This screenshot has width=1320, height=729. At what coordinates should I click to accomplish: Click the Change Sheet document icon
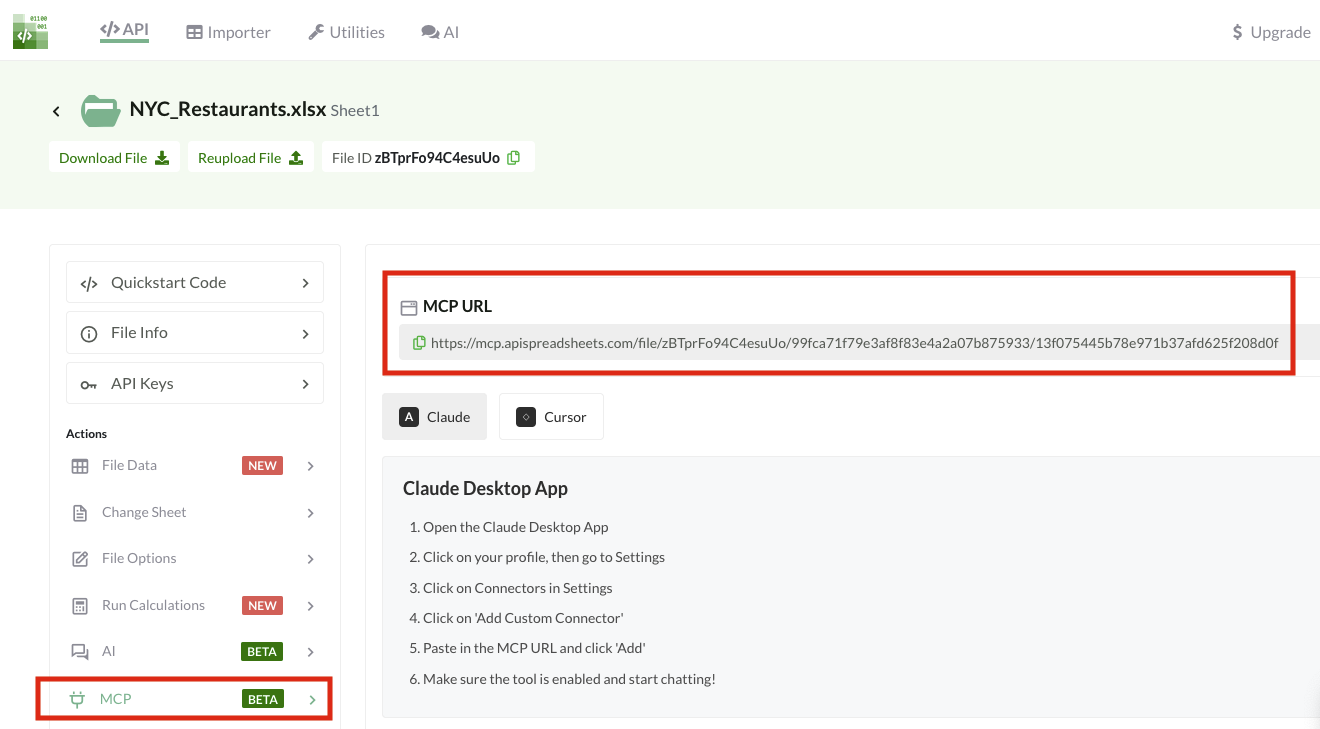(x=79, y=512)
